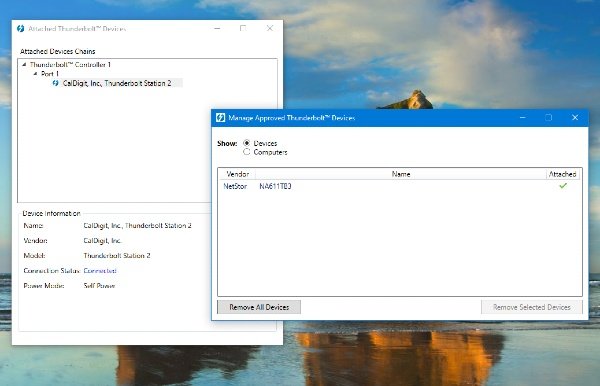This screenshot has height=386, width=600.
Task: Click the Self Power mode value
Action: tap(99, 285)
